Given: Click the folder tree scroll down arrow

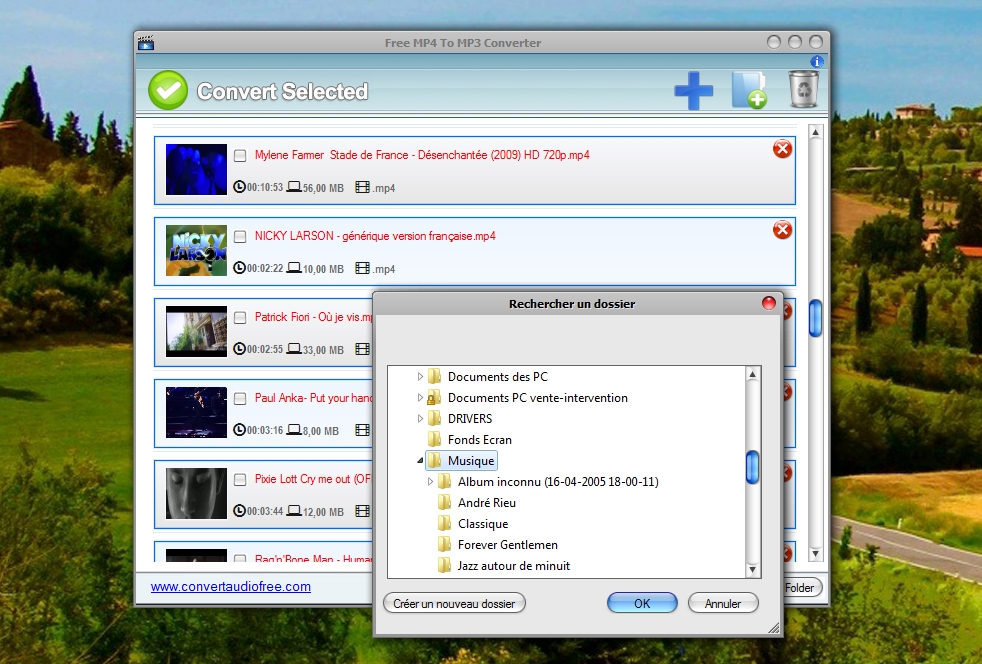Looking at the screenshot, I should click(x=752, y=569).
